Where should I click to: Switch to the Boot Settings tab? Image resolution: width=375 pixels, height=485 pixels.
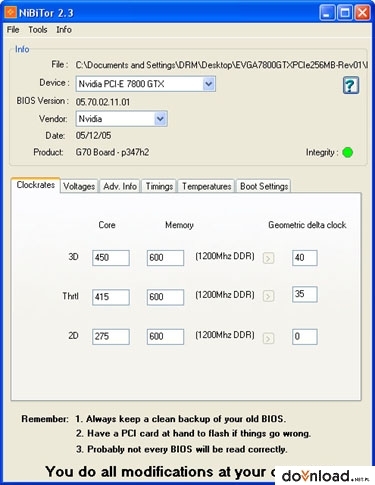[264, 186]
